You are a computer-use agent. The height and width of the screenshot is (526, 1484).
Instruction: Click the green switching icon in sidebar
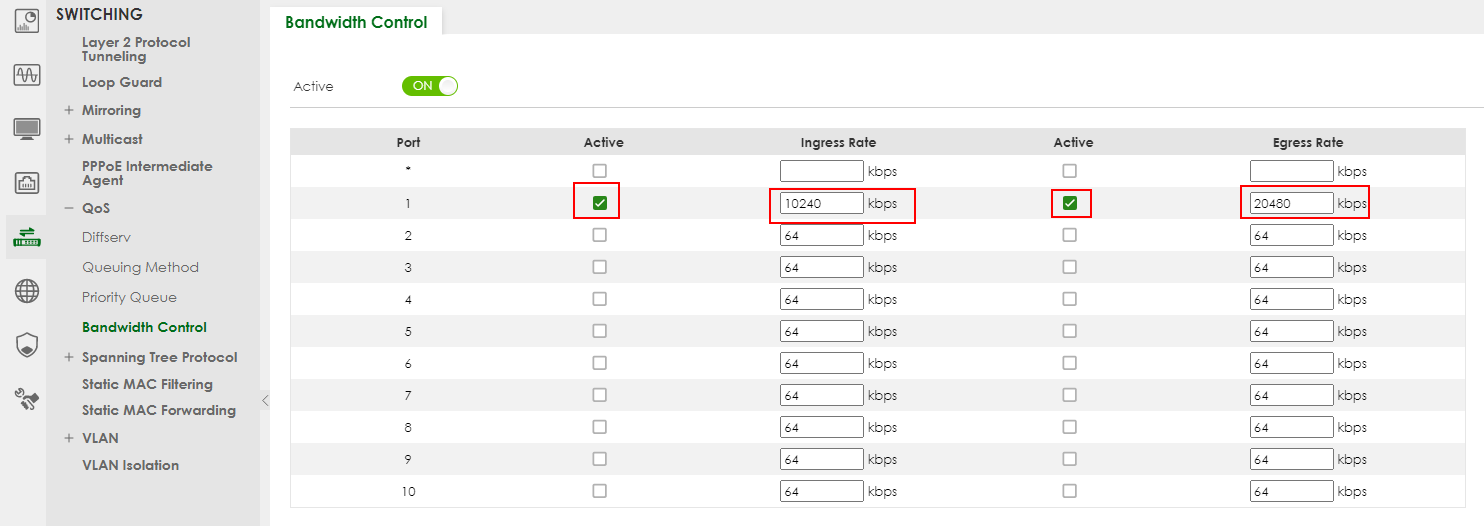(x=26, y=237)
